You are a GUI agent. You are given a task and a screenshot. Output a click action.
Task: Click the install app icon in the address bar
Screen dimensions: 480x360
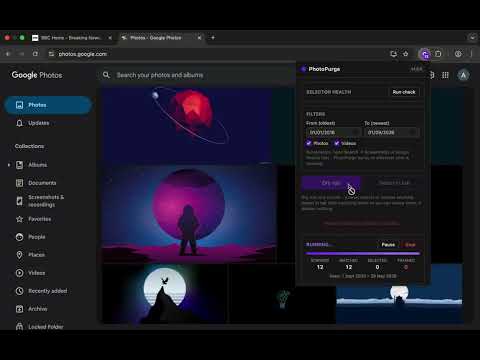(x=393, y=54)
